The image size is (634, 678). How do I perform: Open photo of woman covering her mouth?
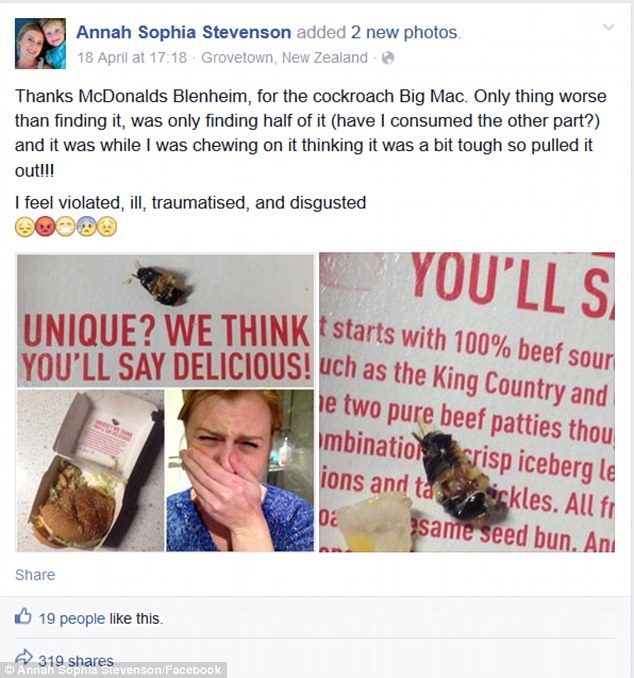coord(239,470)
